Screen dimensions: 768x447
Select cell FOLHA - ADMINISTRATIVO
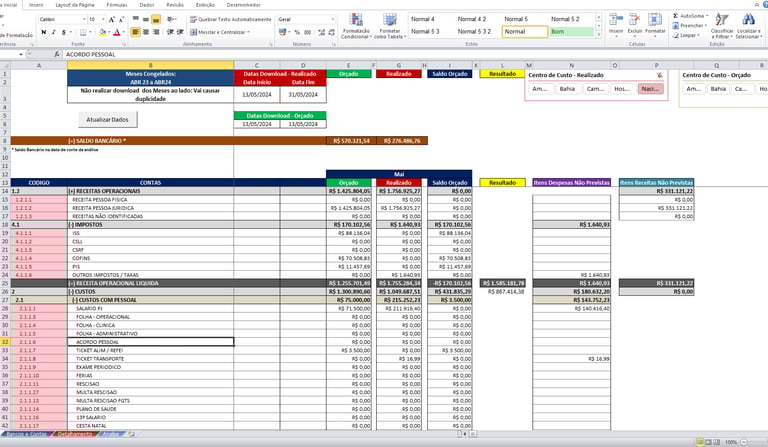coord(150,333)
